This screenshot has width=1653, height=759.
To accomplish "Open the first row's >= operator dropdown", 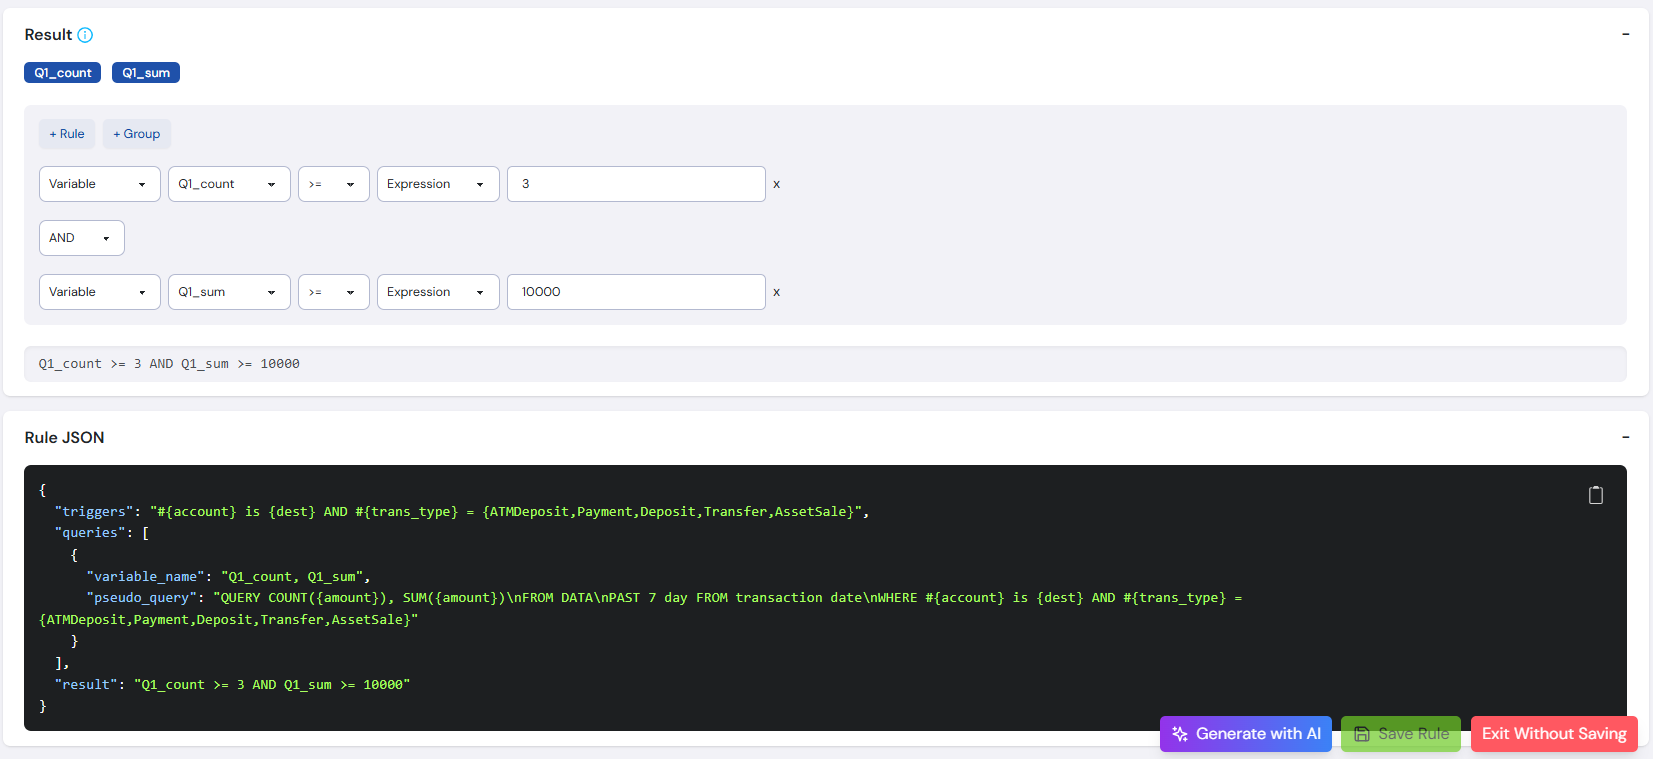I will tap(334, 184).
